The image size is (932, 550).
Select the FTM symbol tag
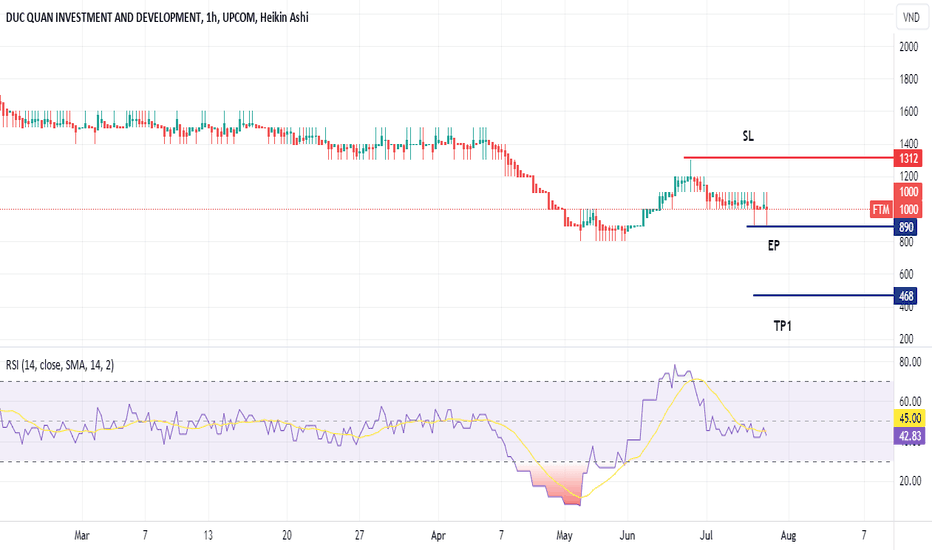[881, 209]
